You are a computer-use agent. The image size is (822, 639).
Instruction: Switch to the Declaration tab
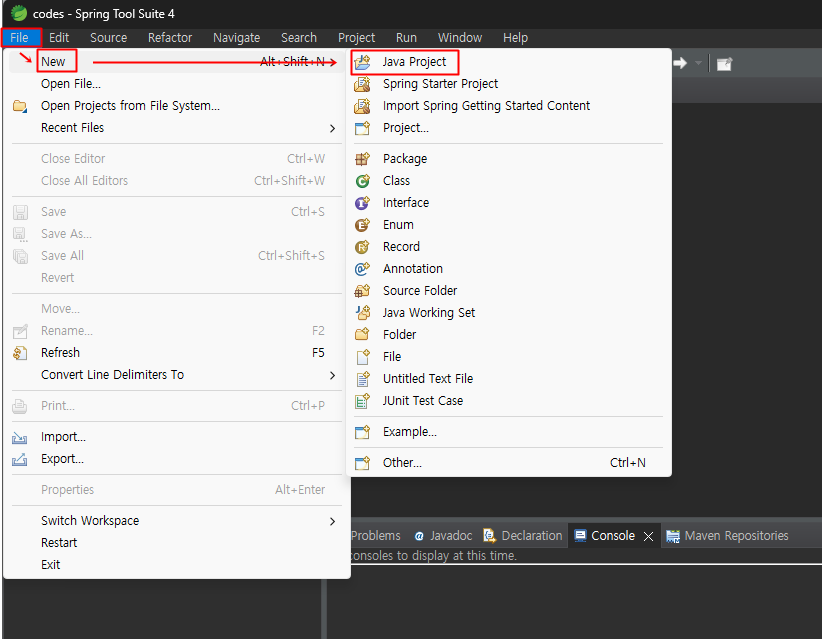pyautogui.click(x=523, y=536)
